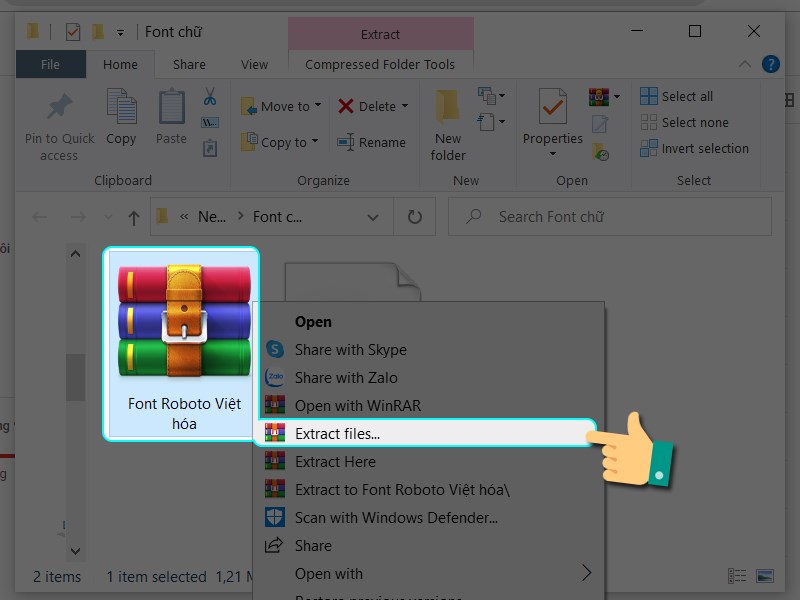Select the Font Roboto Việt hóa archive file
Viewport: 800px width, 600px height.
(x=182, y=344)
